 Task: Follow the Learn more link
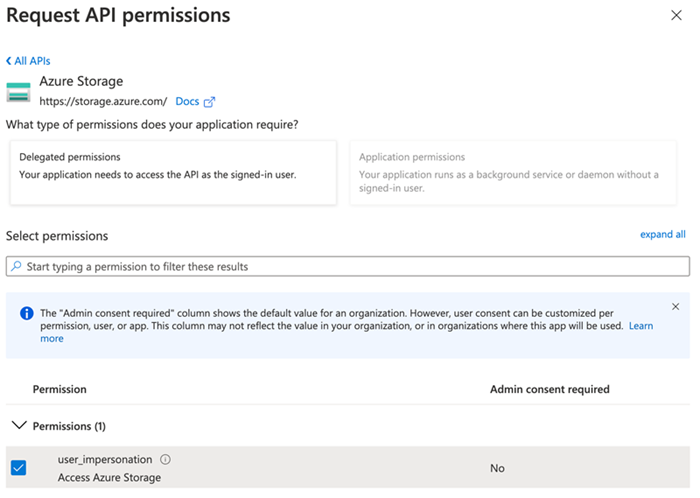pos(640,326)
